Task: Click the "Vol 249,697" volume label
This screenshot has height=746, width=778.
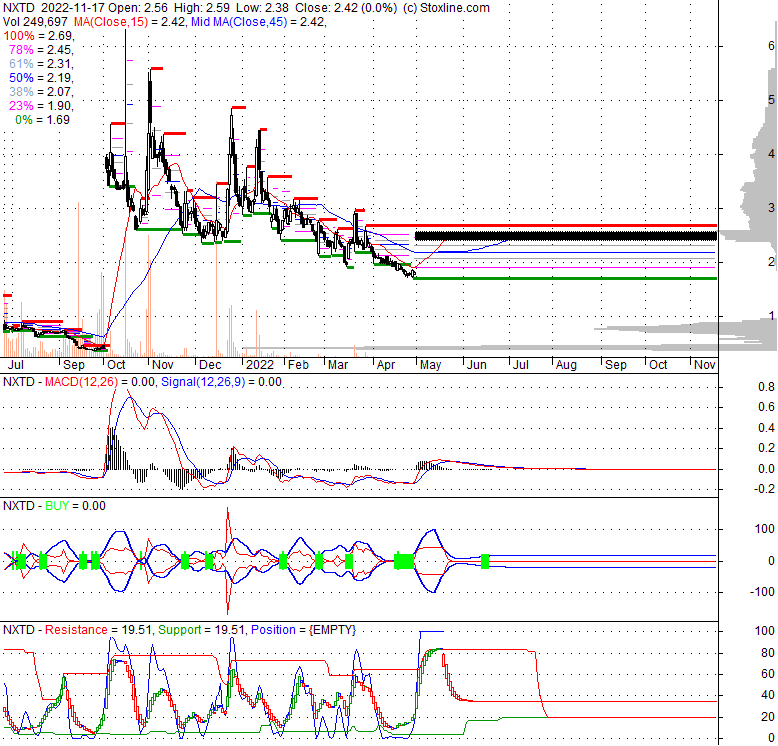Action: point(35,22)
